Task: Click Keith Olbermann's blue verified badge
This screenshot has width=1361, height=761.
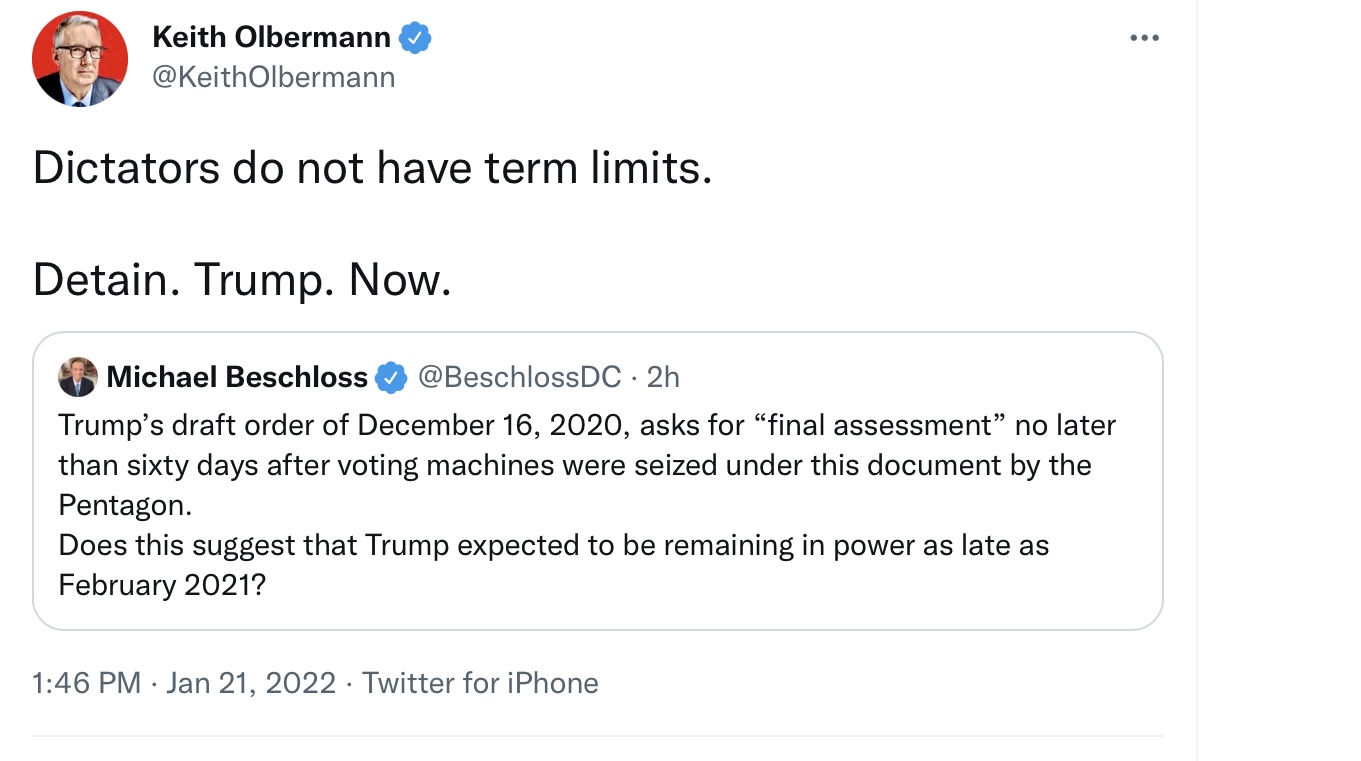Action: tap(415, 38)
